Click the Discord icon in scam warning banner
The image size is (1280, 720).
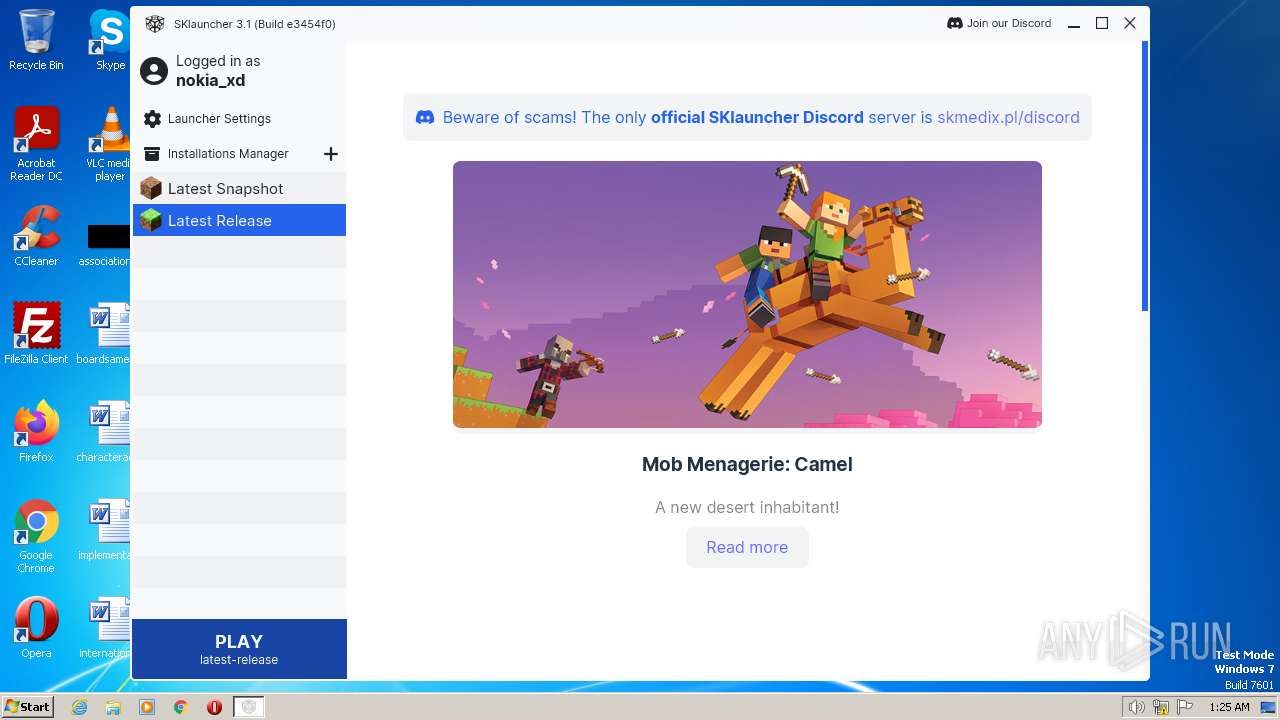(425, 117)
